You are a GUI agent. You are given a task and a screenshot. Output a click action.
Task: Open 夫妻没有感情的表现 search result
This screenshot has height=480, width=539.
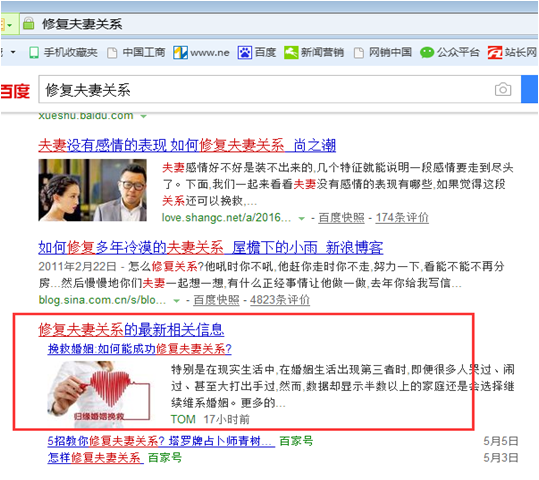[187, 145]
